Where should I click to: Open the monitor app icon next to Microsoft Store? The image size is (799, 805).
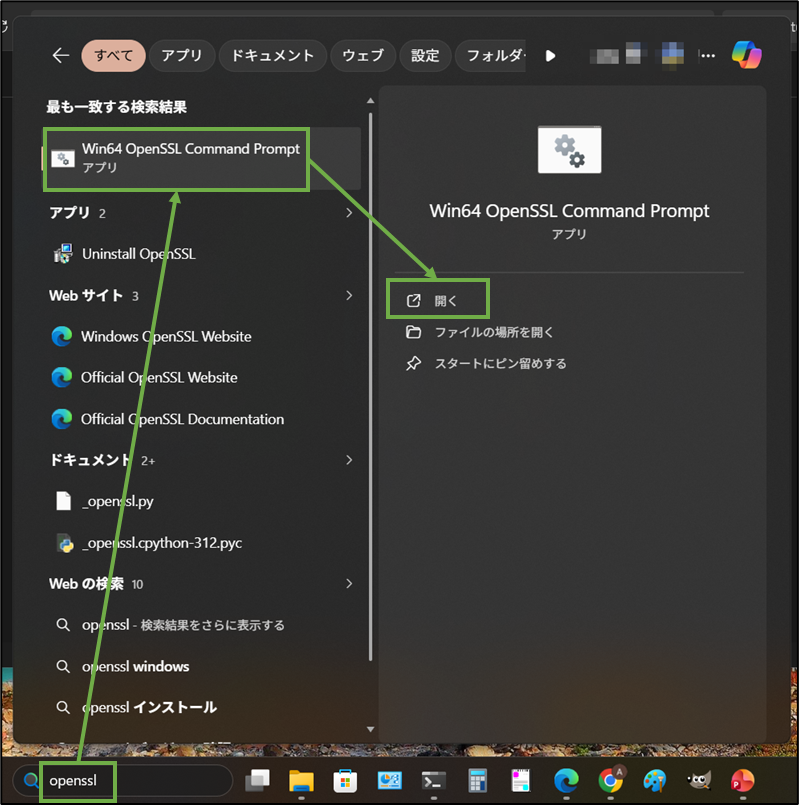click(x=390, y=781)
